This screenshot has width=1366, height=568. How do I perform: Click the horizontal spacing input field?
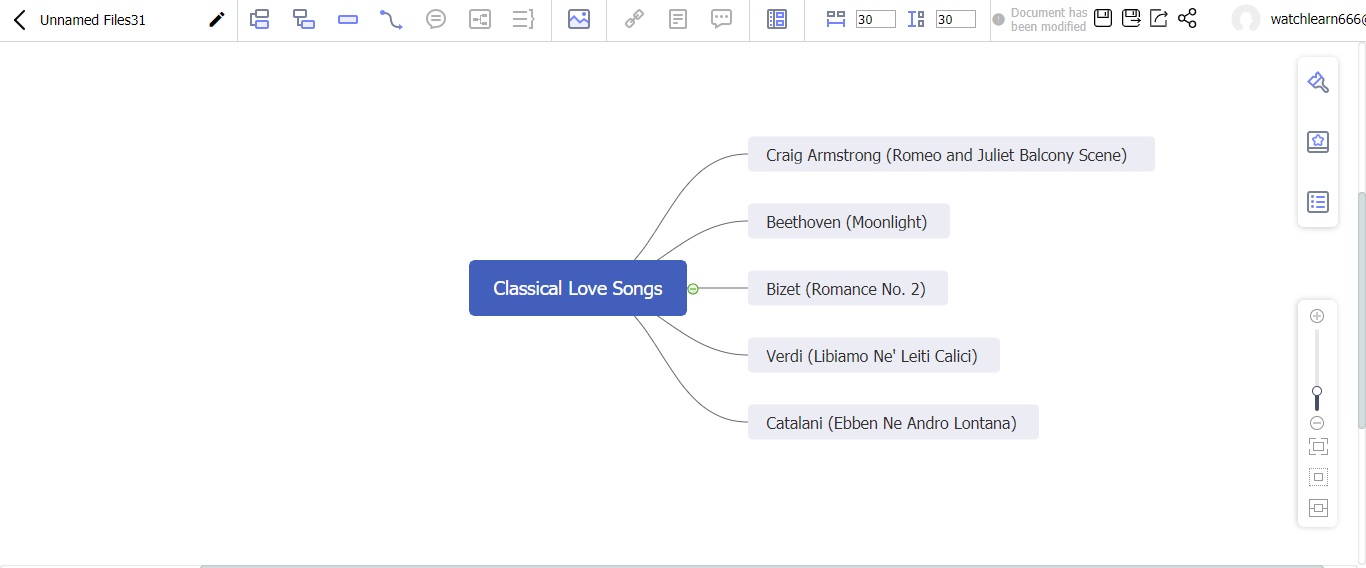click(x=875, y=19)
